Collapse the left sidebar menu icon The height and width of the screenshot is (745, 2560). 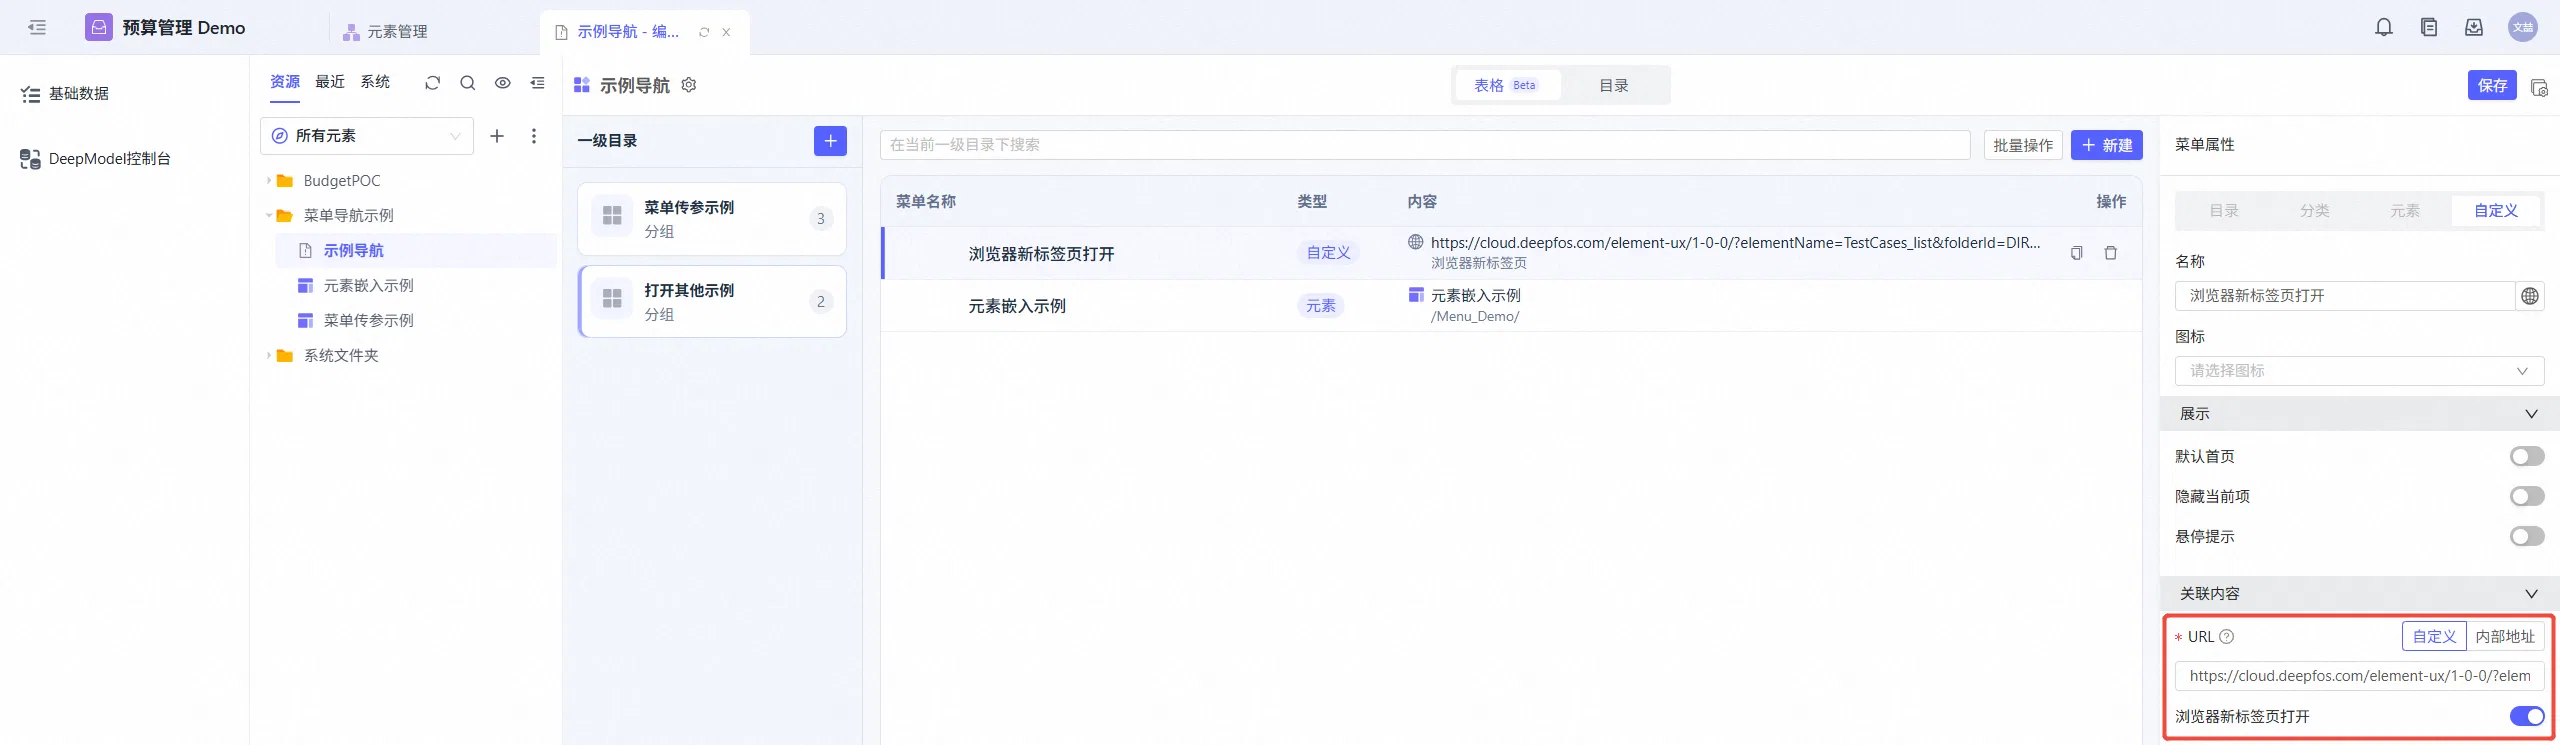37,28
